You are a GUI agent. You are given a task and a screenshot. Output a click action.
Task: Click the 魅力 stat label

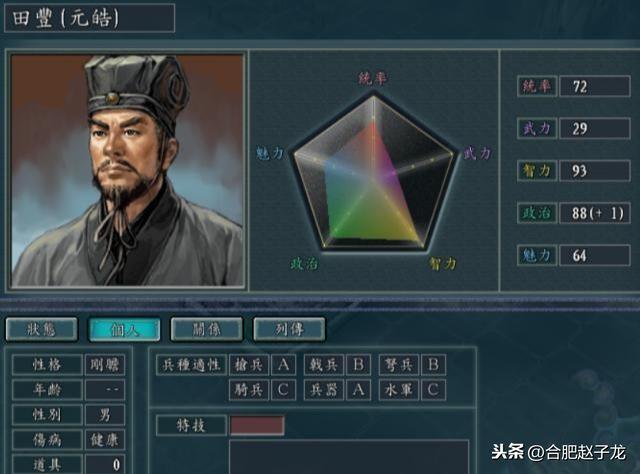click(x=537, y=255)
